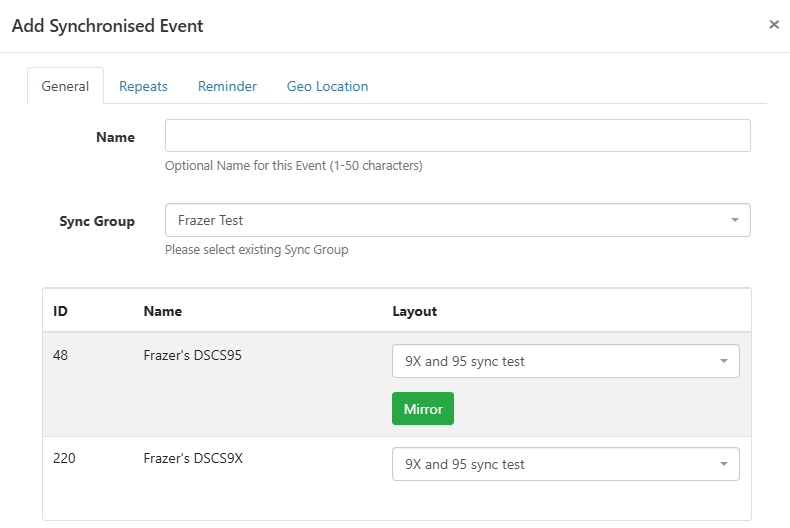This screenshot has width=790, height=528.
Task: Click the Name column header in the table
Action: [x=163, y=311]
